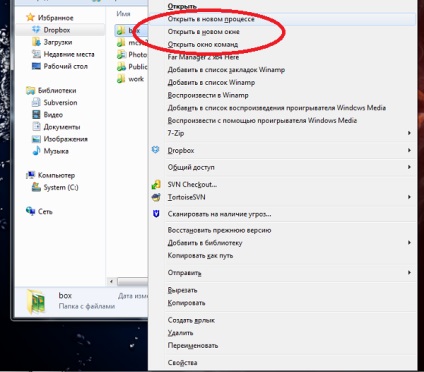Click the Библиотеки icon

pos(31,90)
